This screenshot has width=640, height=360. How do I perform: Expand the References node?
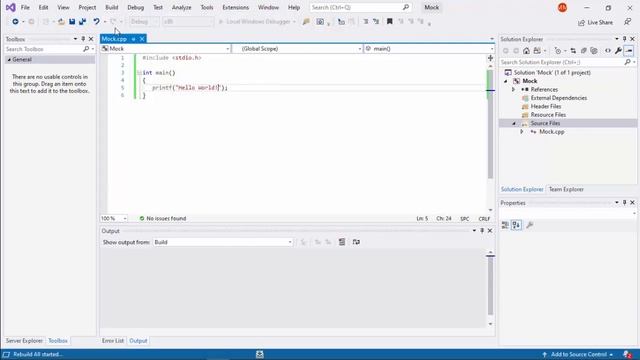514,89
